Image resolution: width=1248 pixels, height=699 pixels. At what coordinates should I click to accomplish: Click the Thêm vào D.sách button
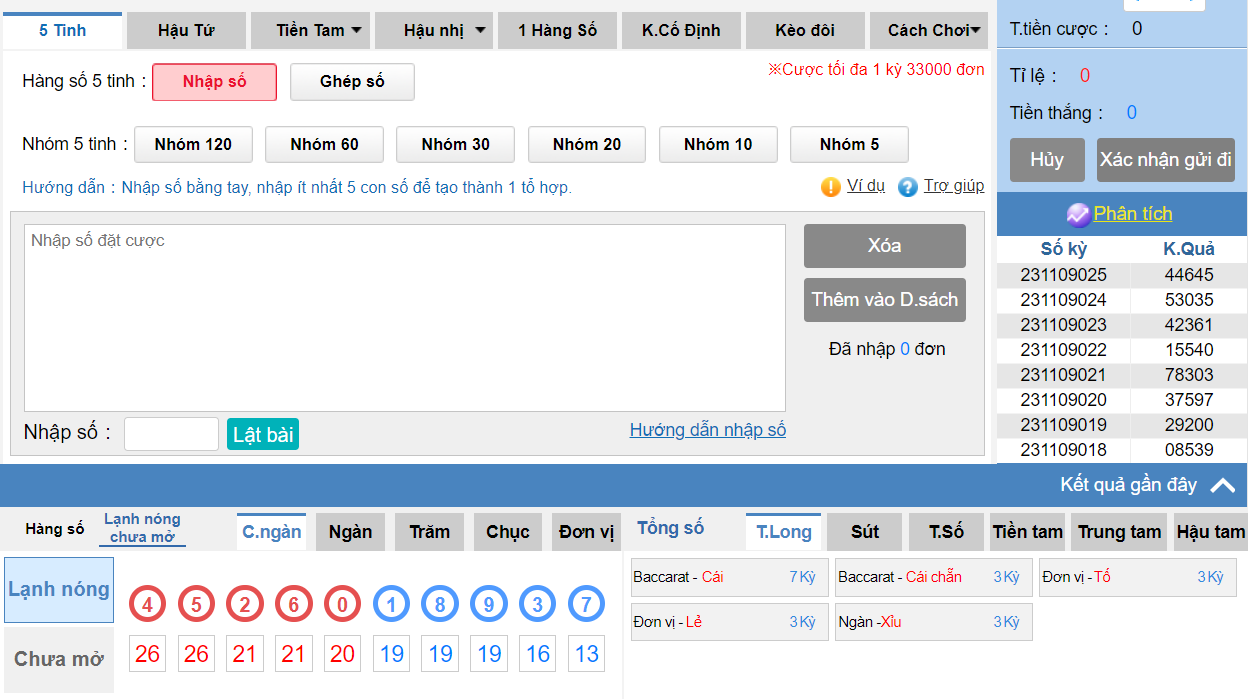(x=884, y=300)
